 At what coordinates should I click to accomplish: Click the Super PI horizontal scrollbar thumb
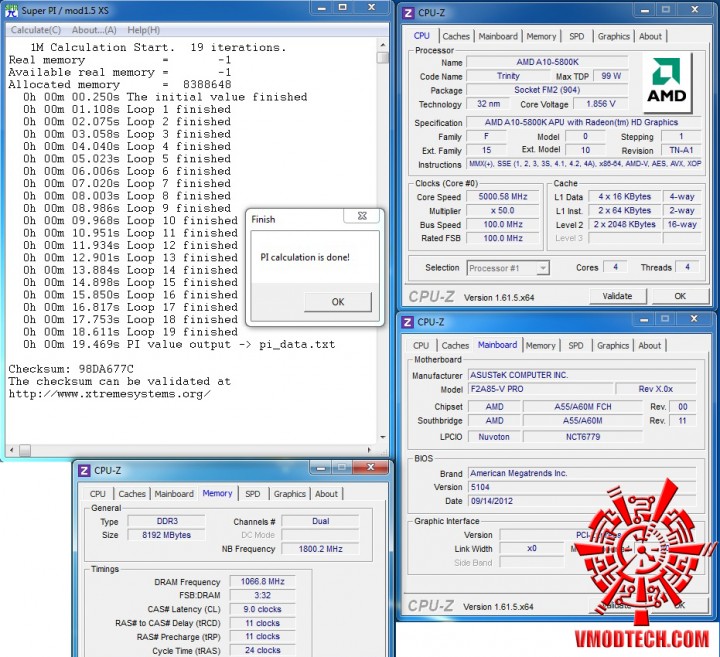tap(24, 450)
